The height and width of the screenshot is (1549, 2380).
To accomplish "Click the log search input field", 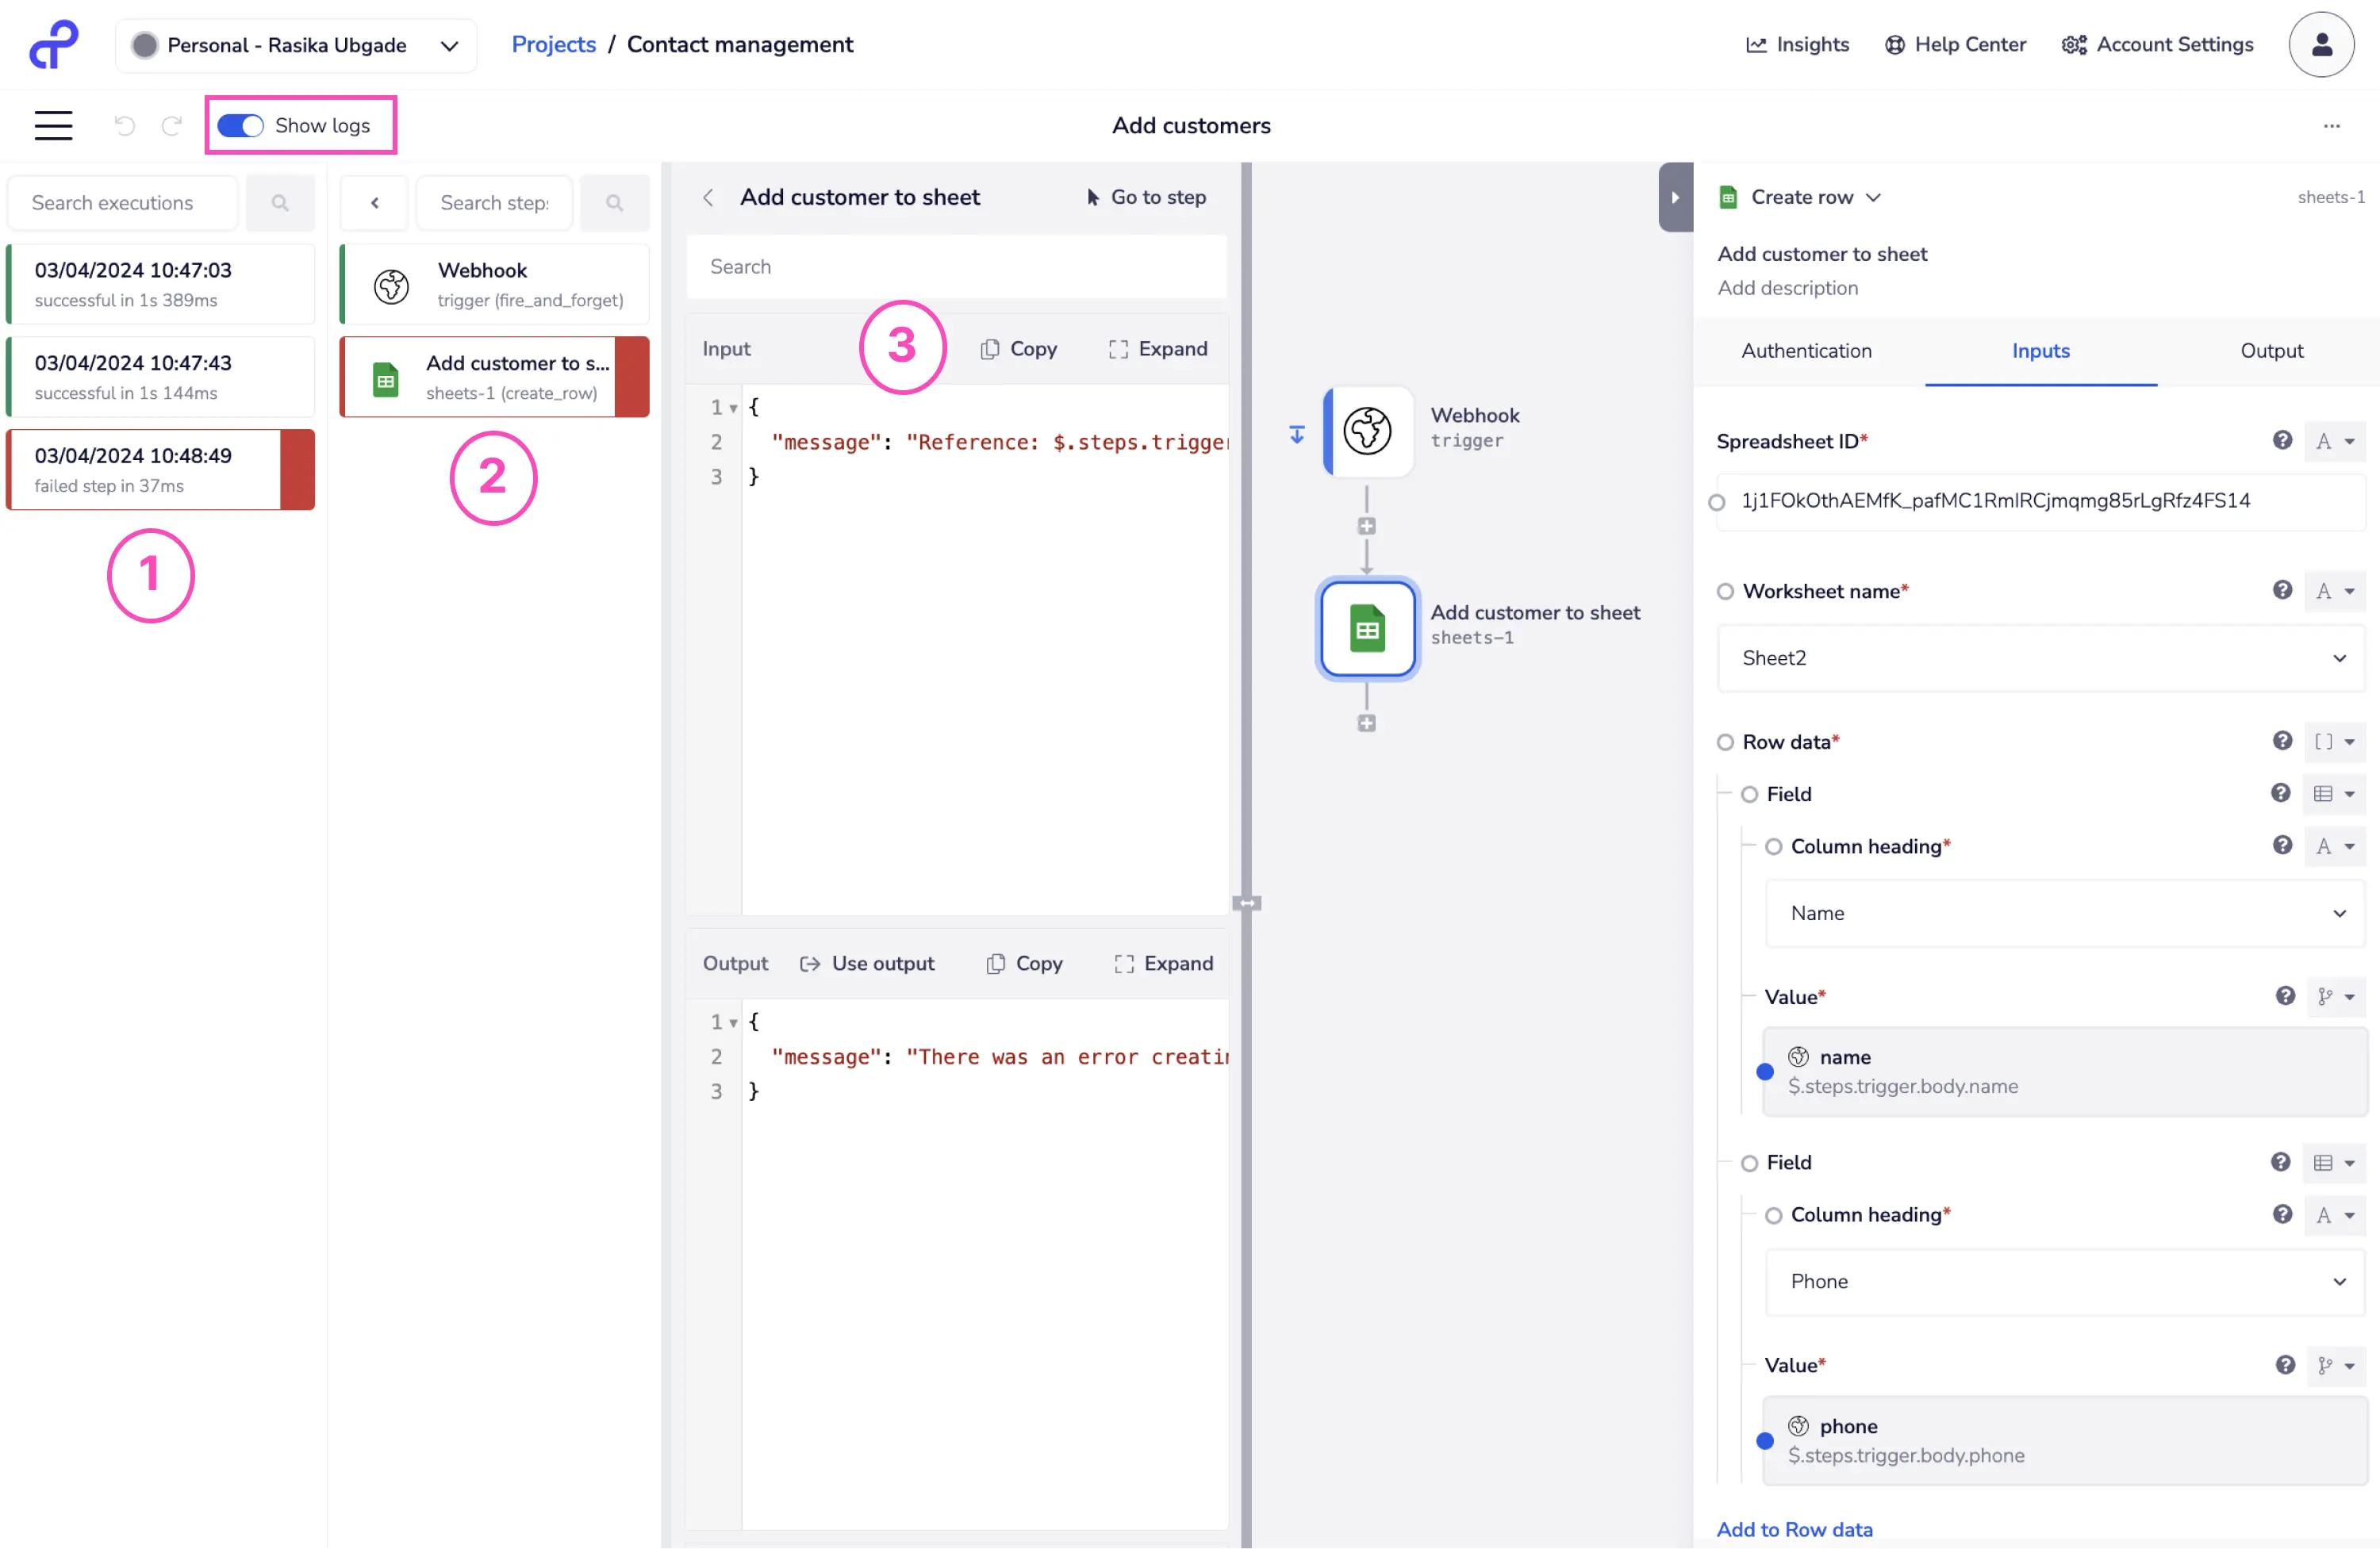I will (955, 267).
